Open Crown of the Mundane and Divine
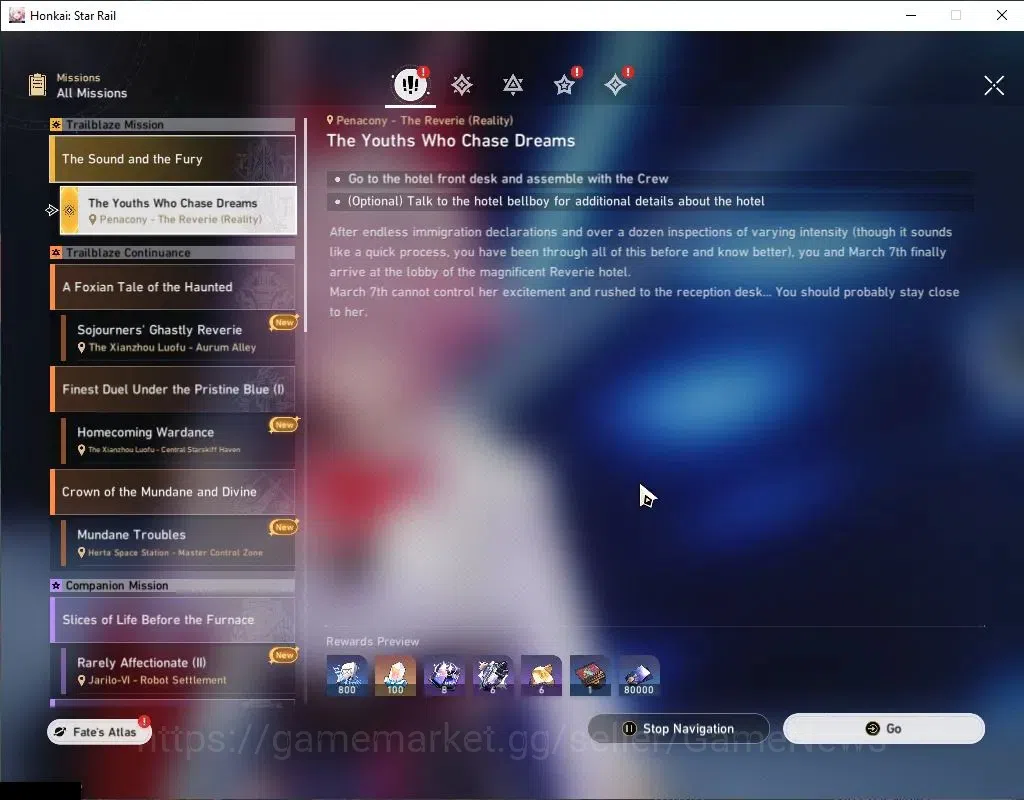The height and width of the screenshot is (800, 1024). tap(172, 492)
